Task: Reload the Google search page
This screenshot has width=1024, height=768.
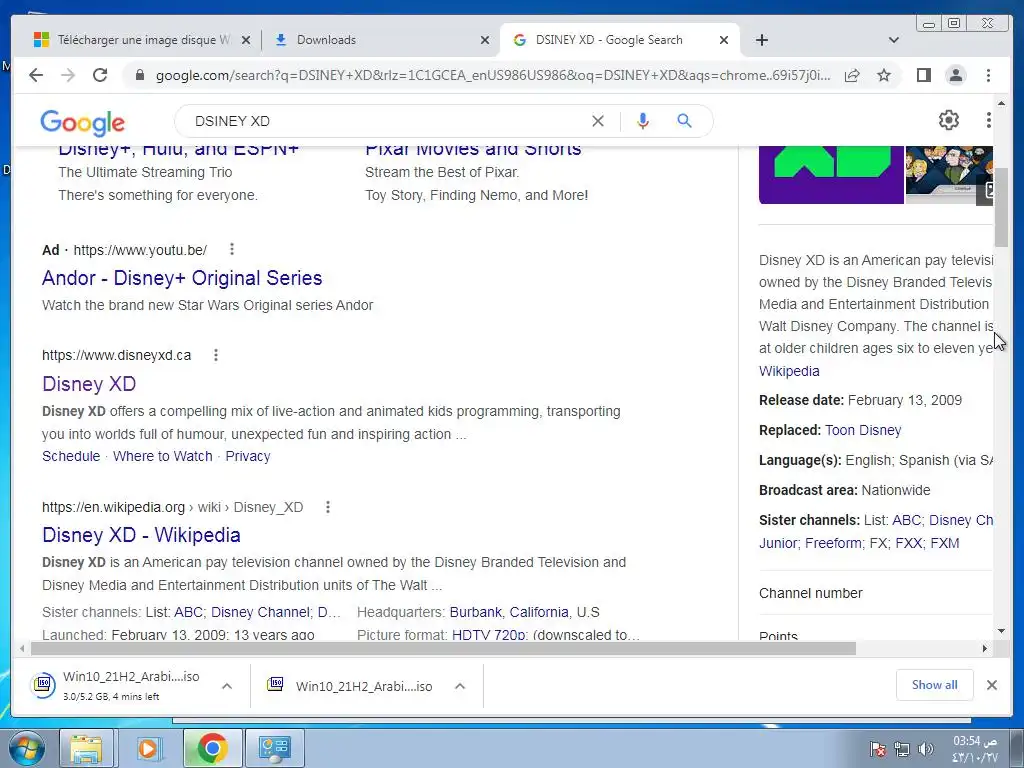Action: 100,75
